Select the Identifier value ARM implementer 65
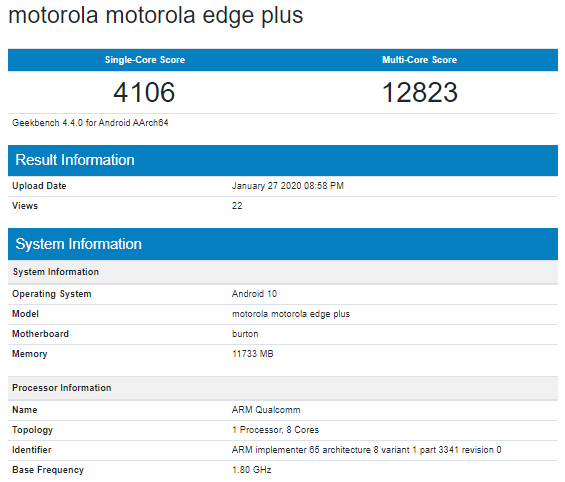Viewport: 565px width, 482px height. tap(366, 450)
